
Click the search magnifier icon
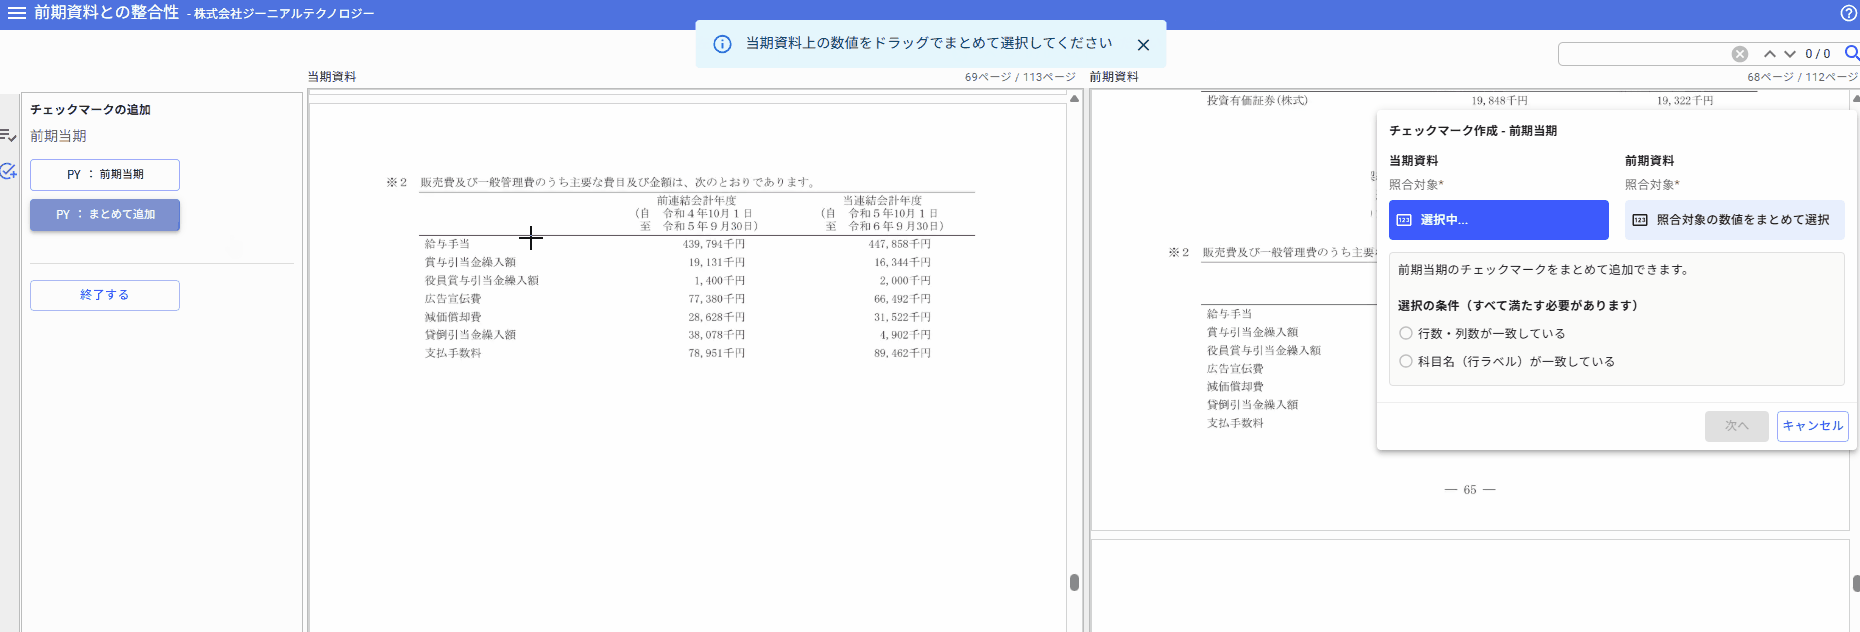1851,53
